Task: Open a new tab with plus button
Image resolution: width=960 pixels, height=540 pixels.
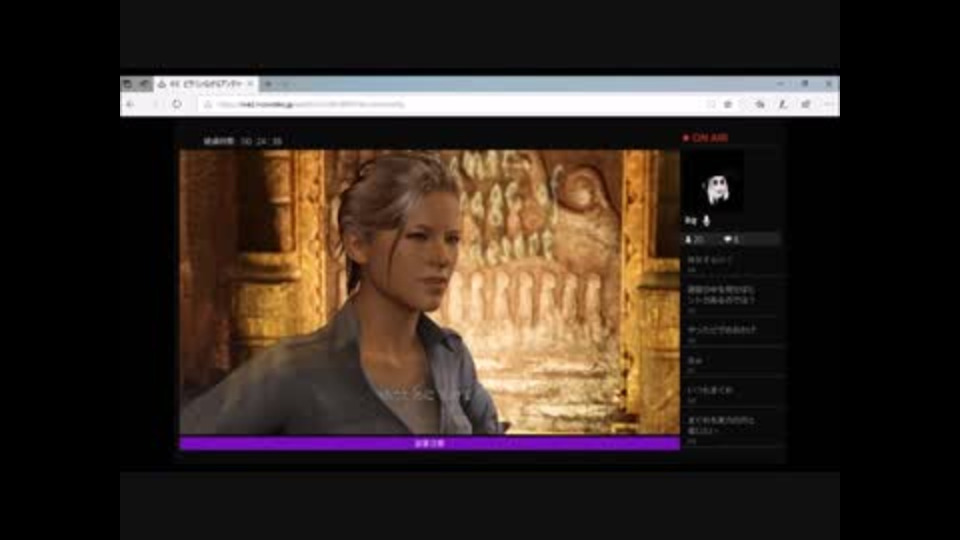Action: point(268,84)
